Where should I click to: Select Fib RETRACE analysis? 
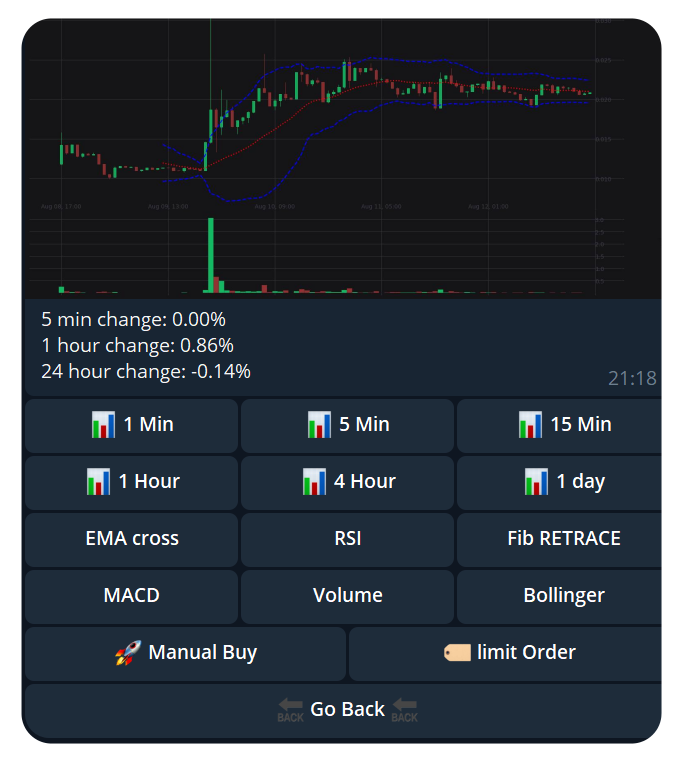click(563, 539)
